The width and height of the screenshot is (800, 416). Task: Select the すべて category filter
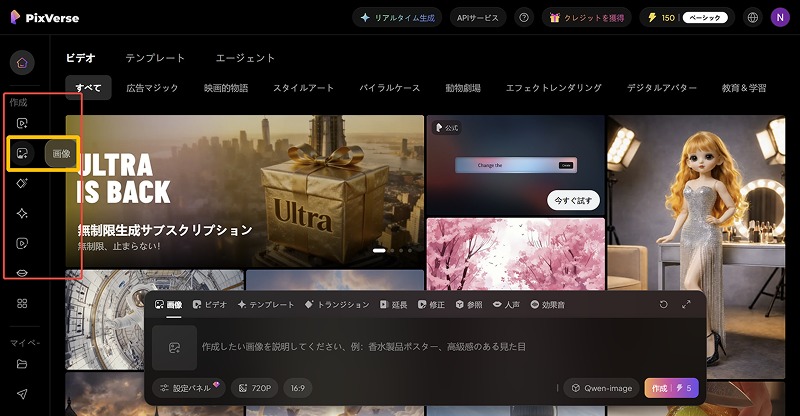tap(88, 88)
